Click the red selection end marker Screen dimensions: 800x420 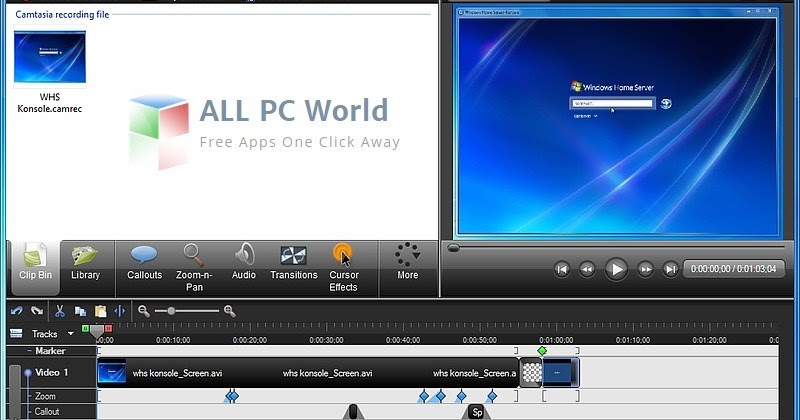pyautogui.click(x=108, y=328)
